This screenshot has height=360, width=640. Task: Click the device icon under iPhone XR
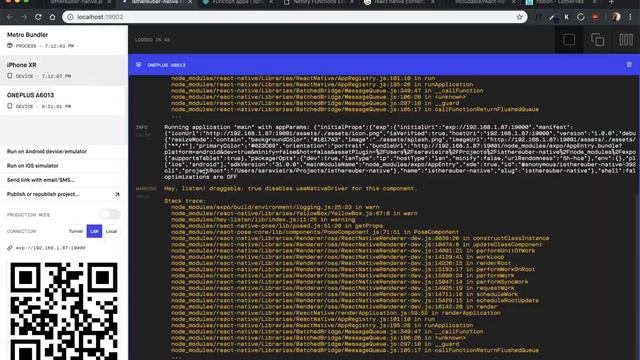10,76
